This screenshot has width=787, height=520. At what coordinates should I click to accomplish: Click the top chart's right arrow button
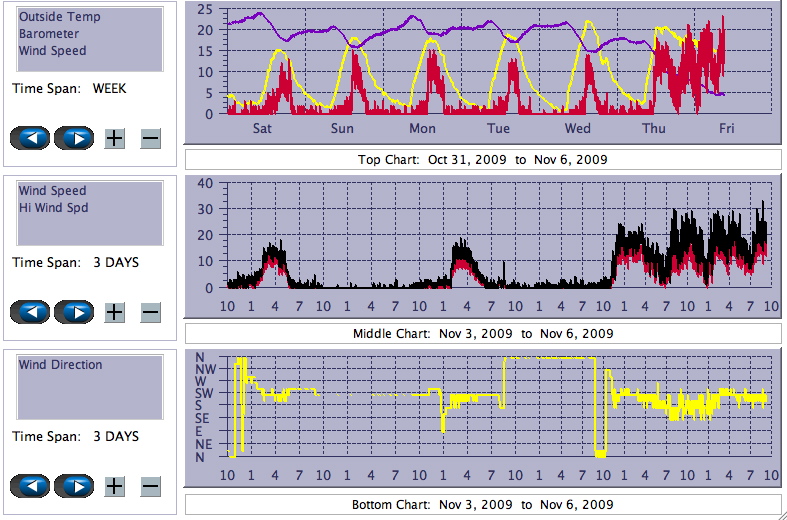point(74,138)
